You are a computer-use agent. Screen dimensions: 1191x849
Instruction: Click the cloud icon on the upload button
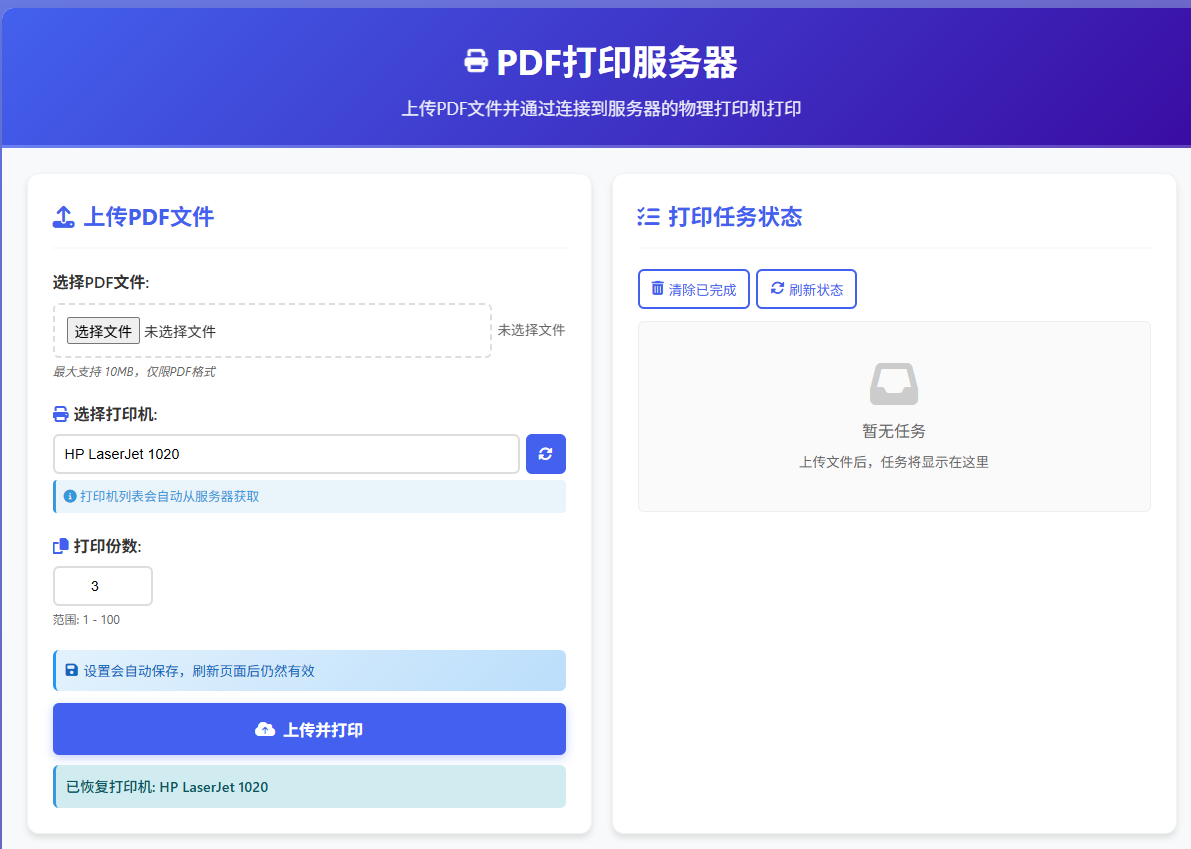point(265,730)
